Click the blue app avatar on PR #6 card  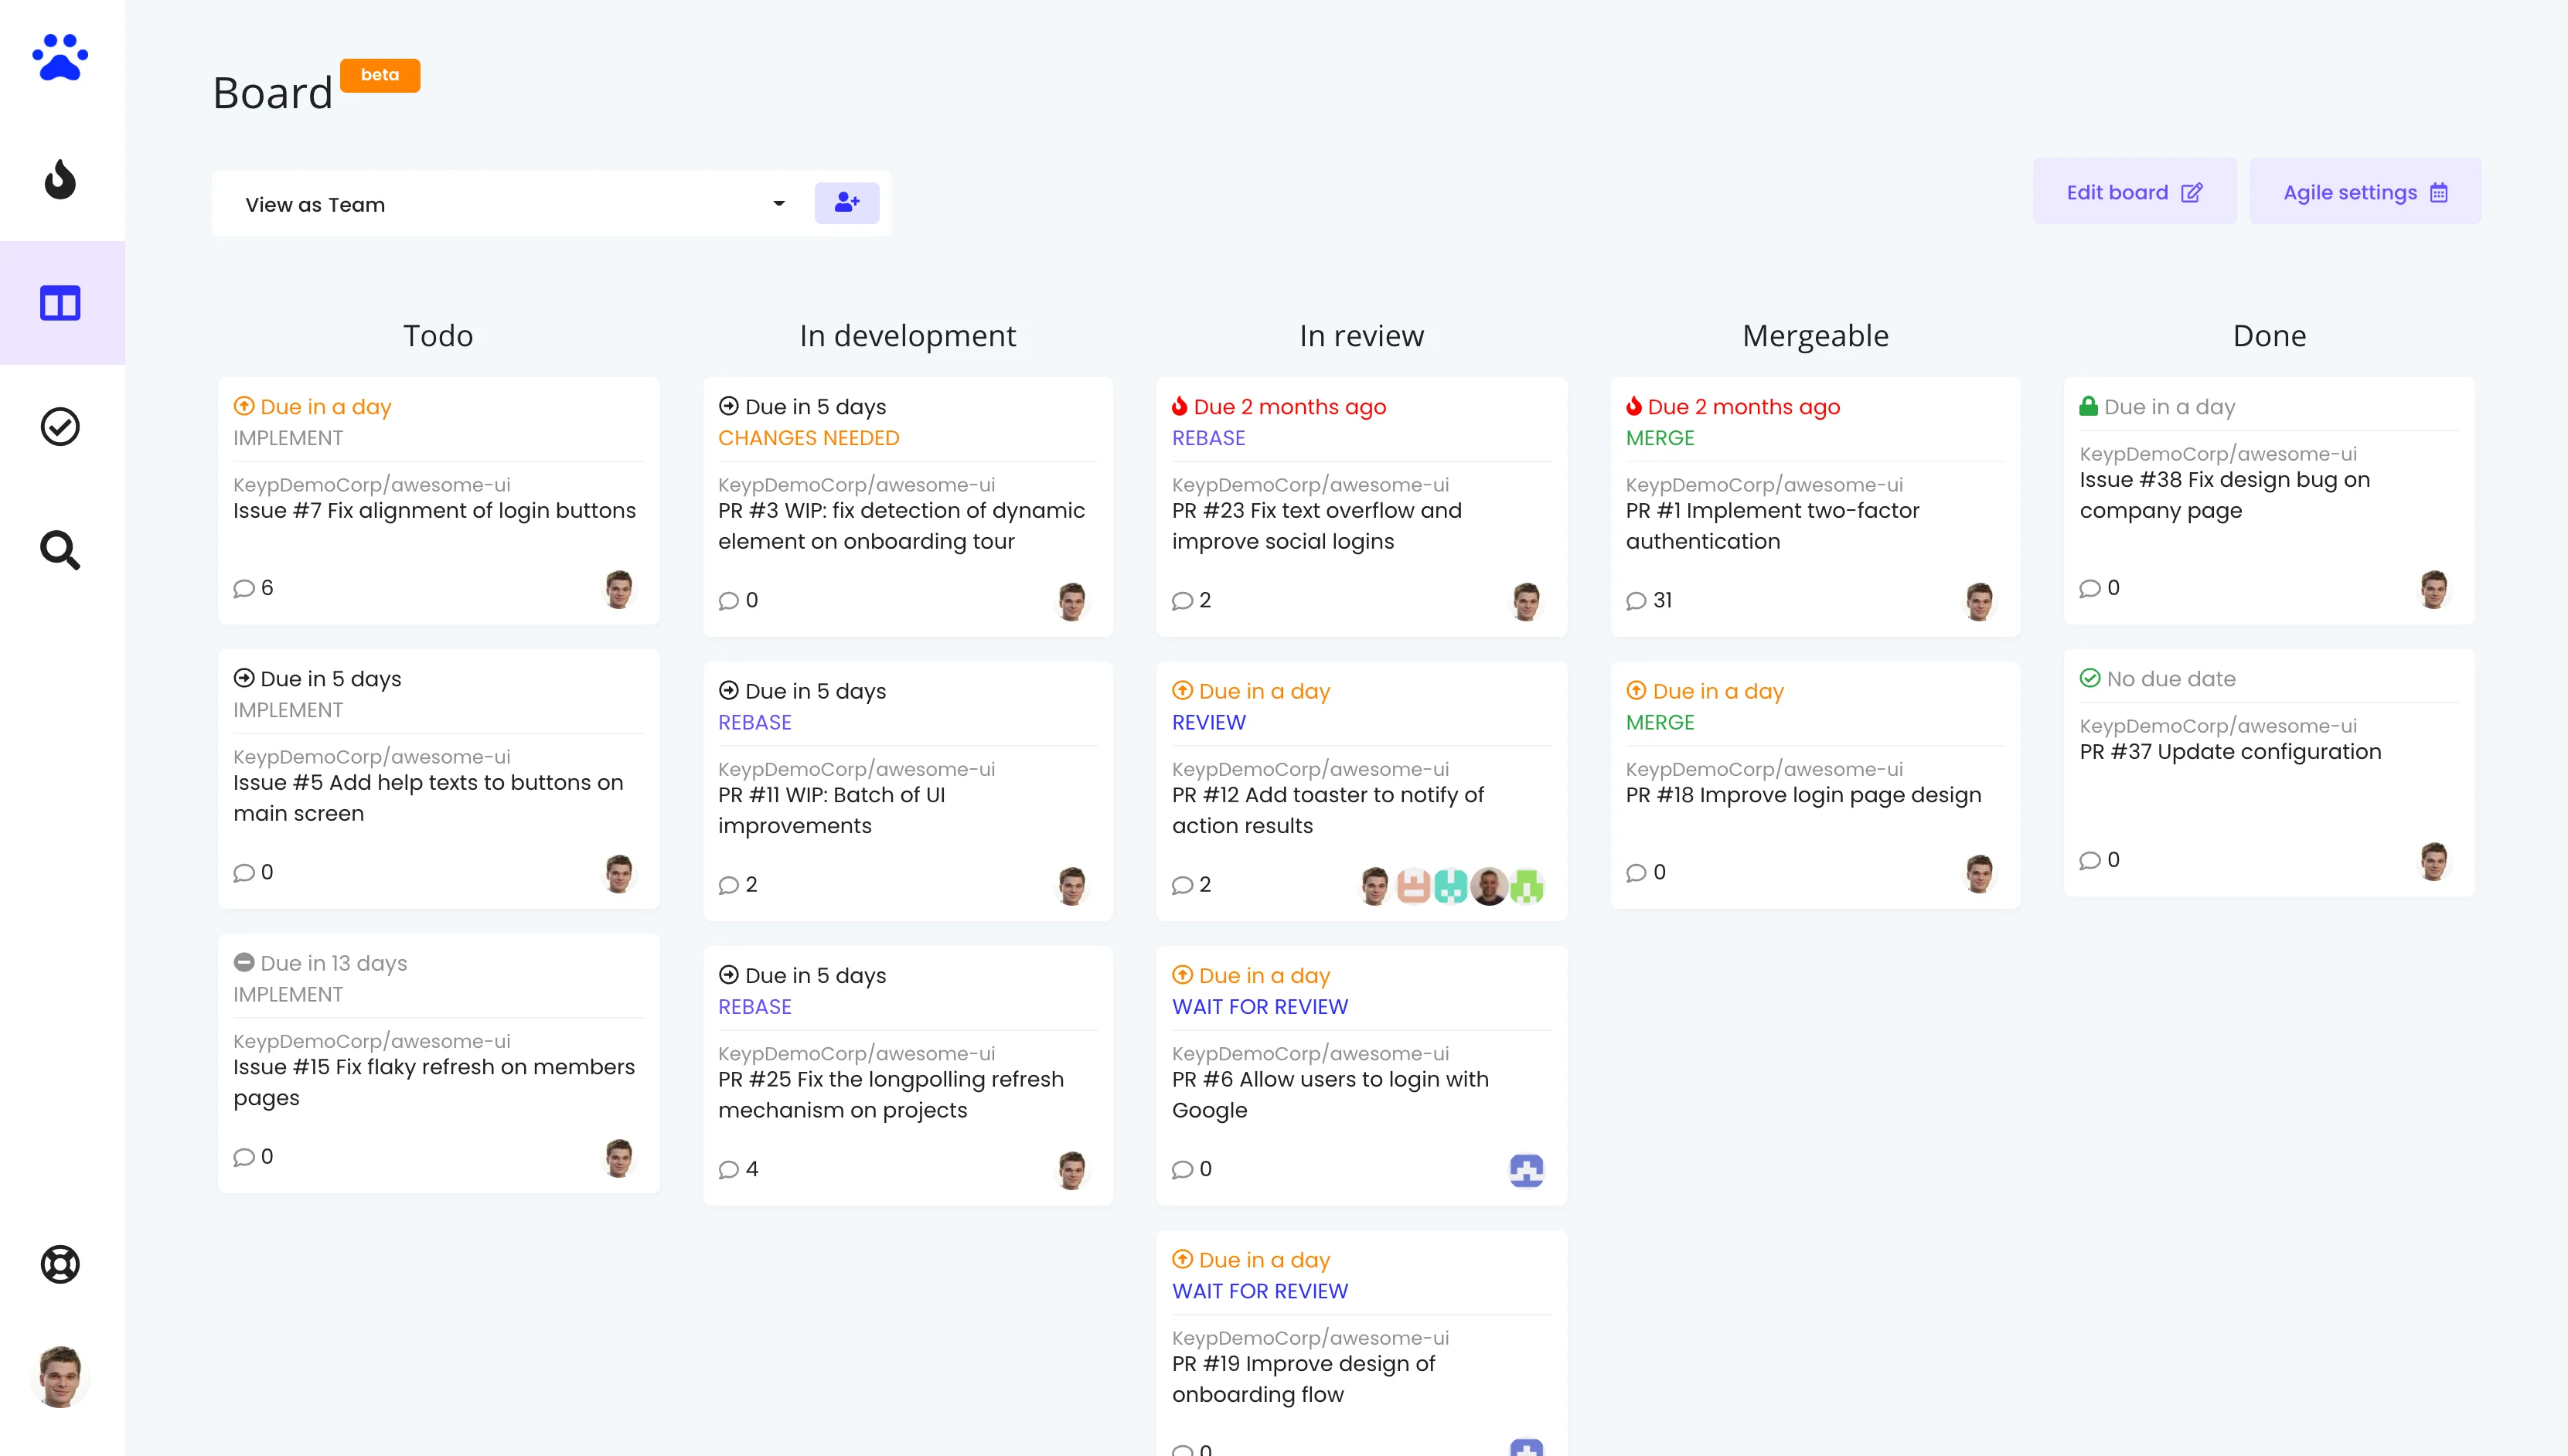(1527, 1170)
